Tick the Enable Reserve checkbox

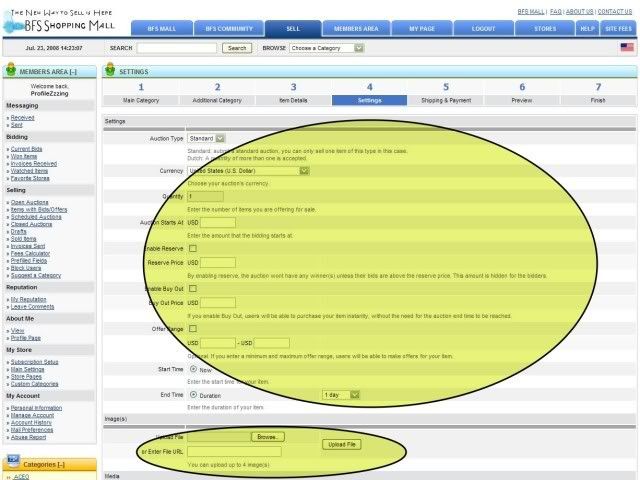[193, 248]
